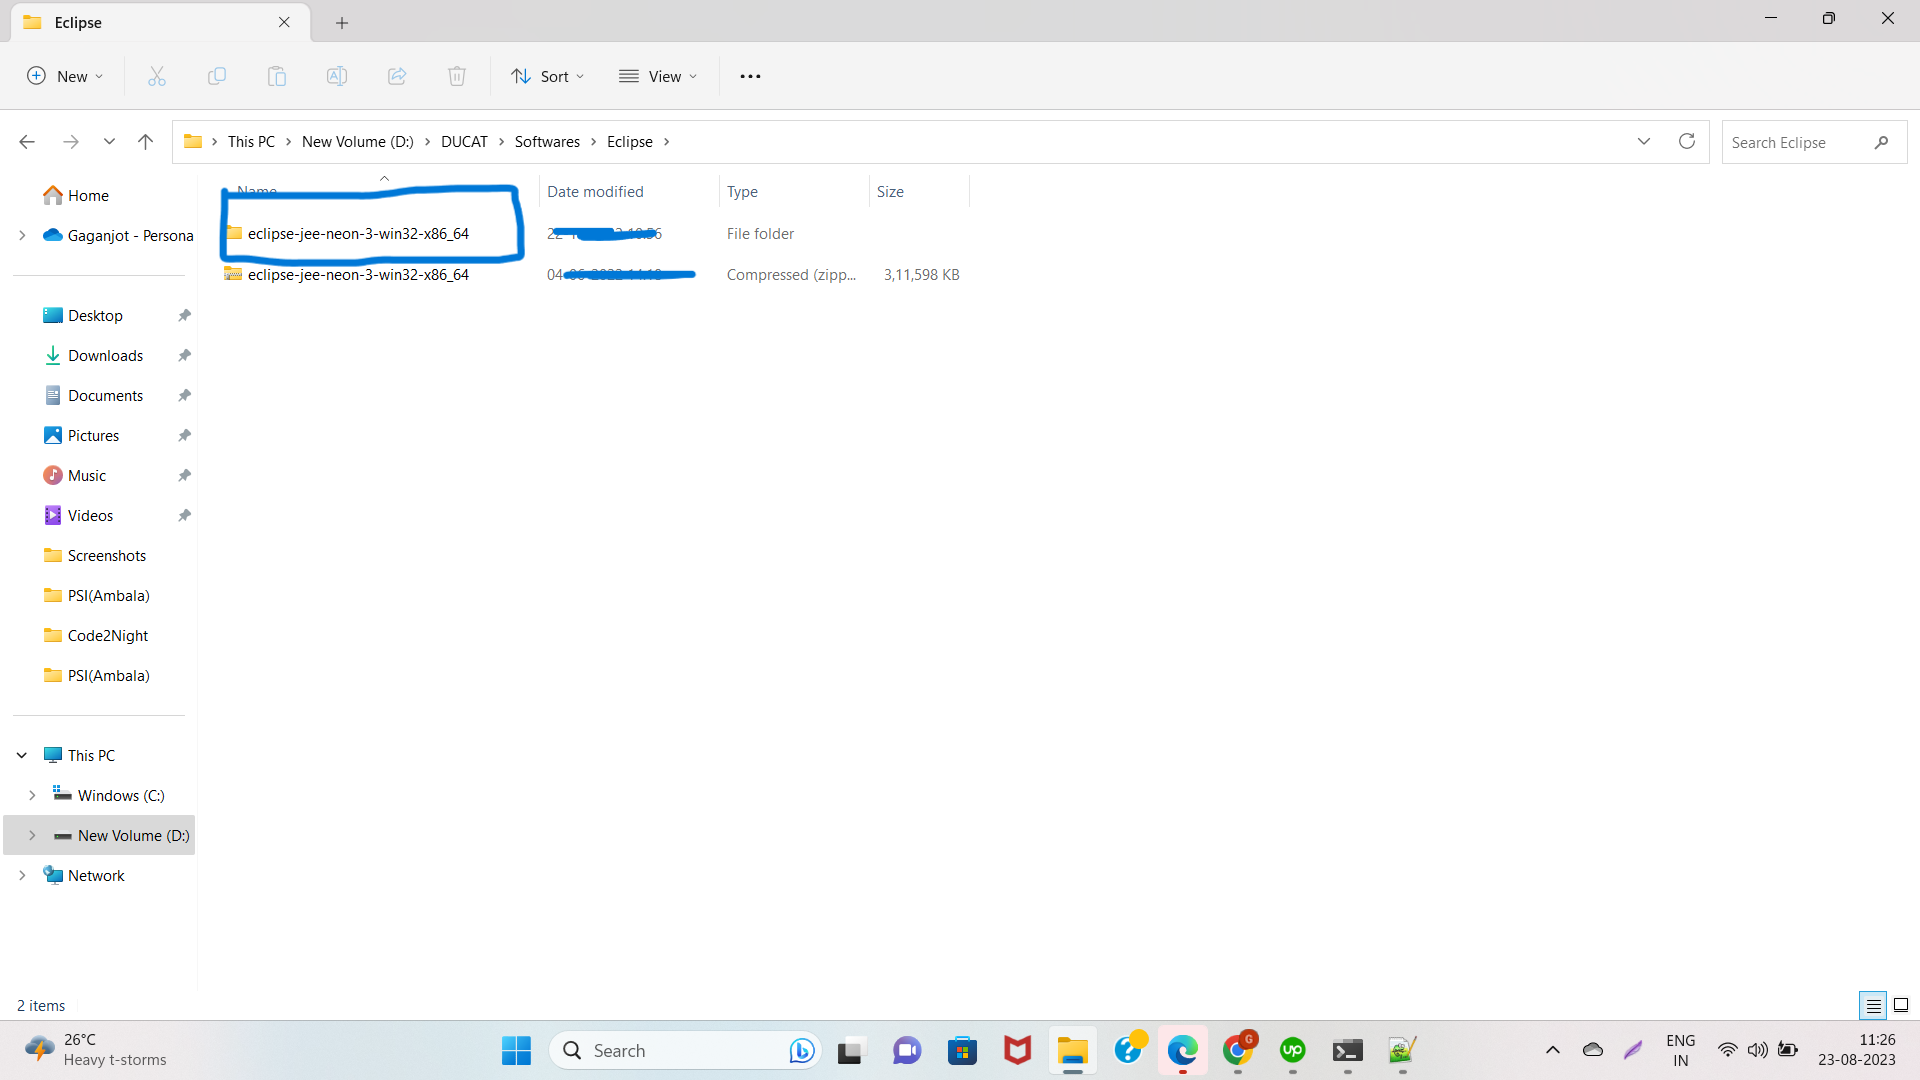The width and height of the screenshot is (1920, 1080).
Task: Open the See more ellipsis menu
Action: point(750,76)
